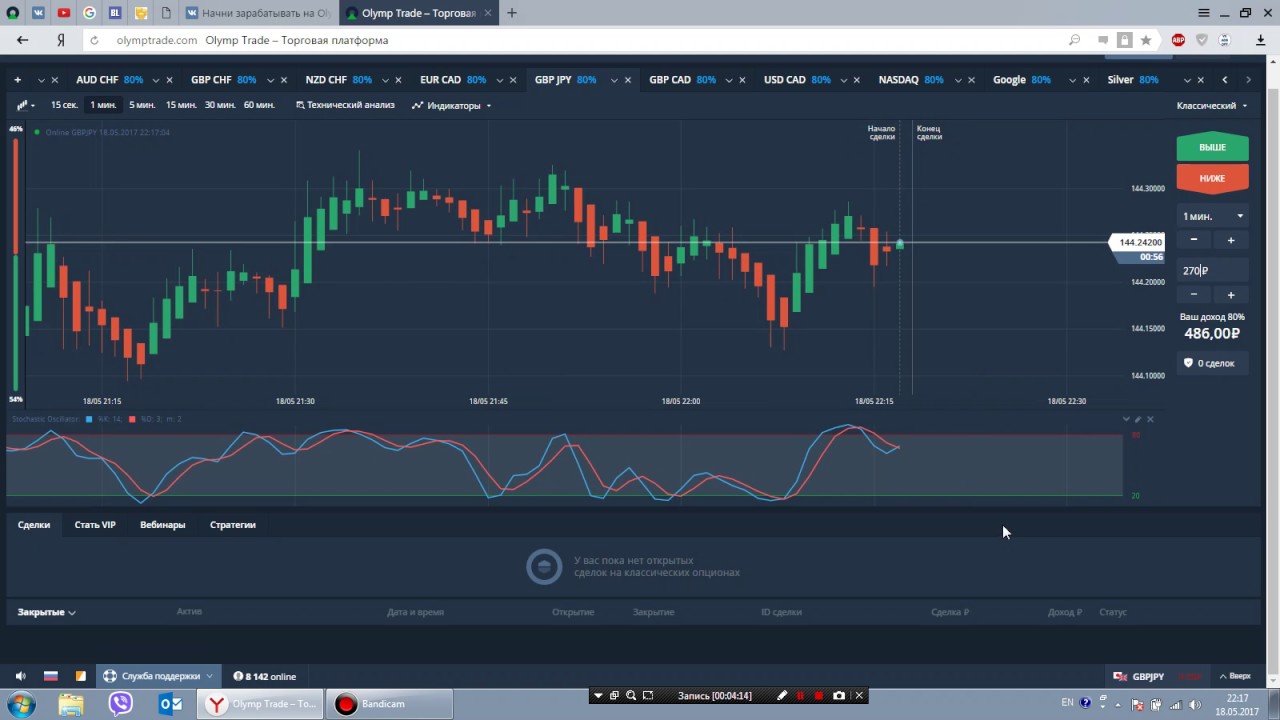Open the Стать VIP tab
Screen dimensions: 1280x720
(95, 524)
